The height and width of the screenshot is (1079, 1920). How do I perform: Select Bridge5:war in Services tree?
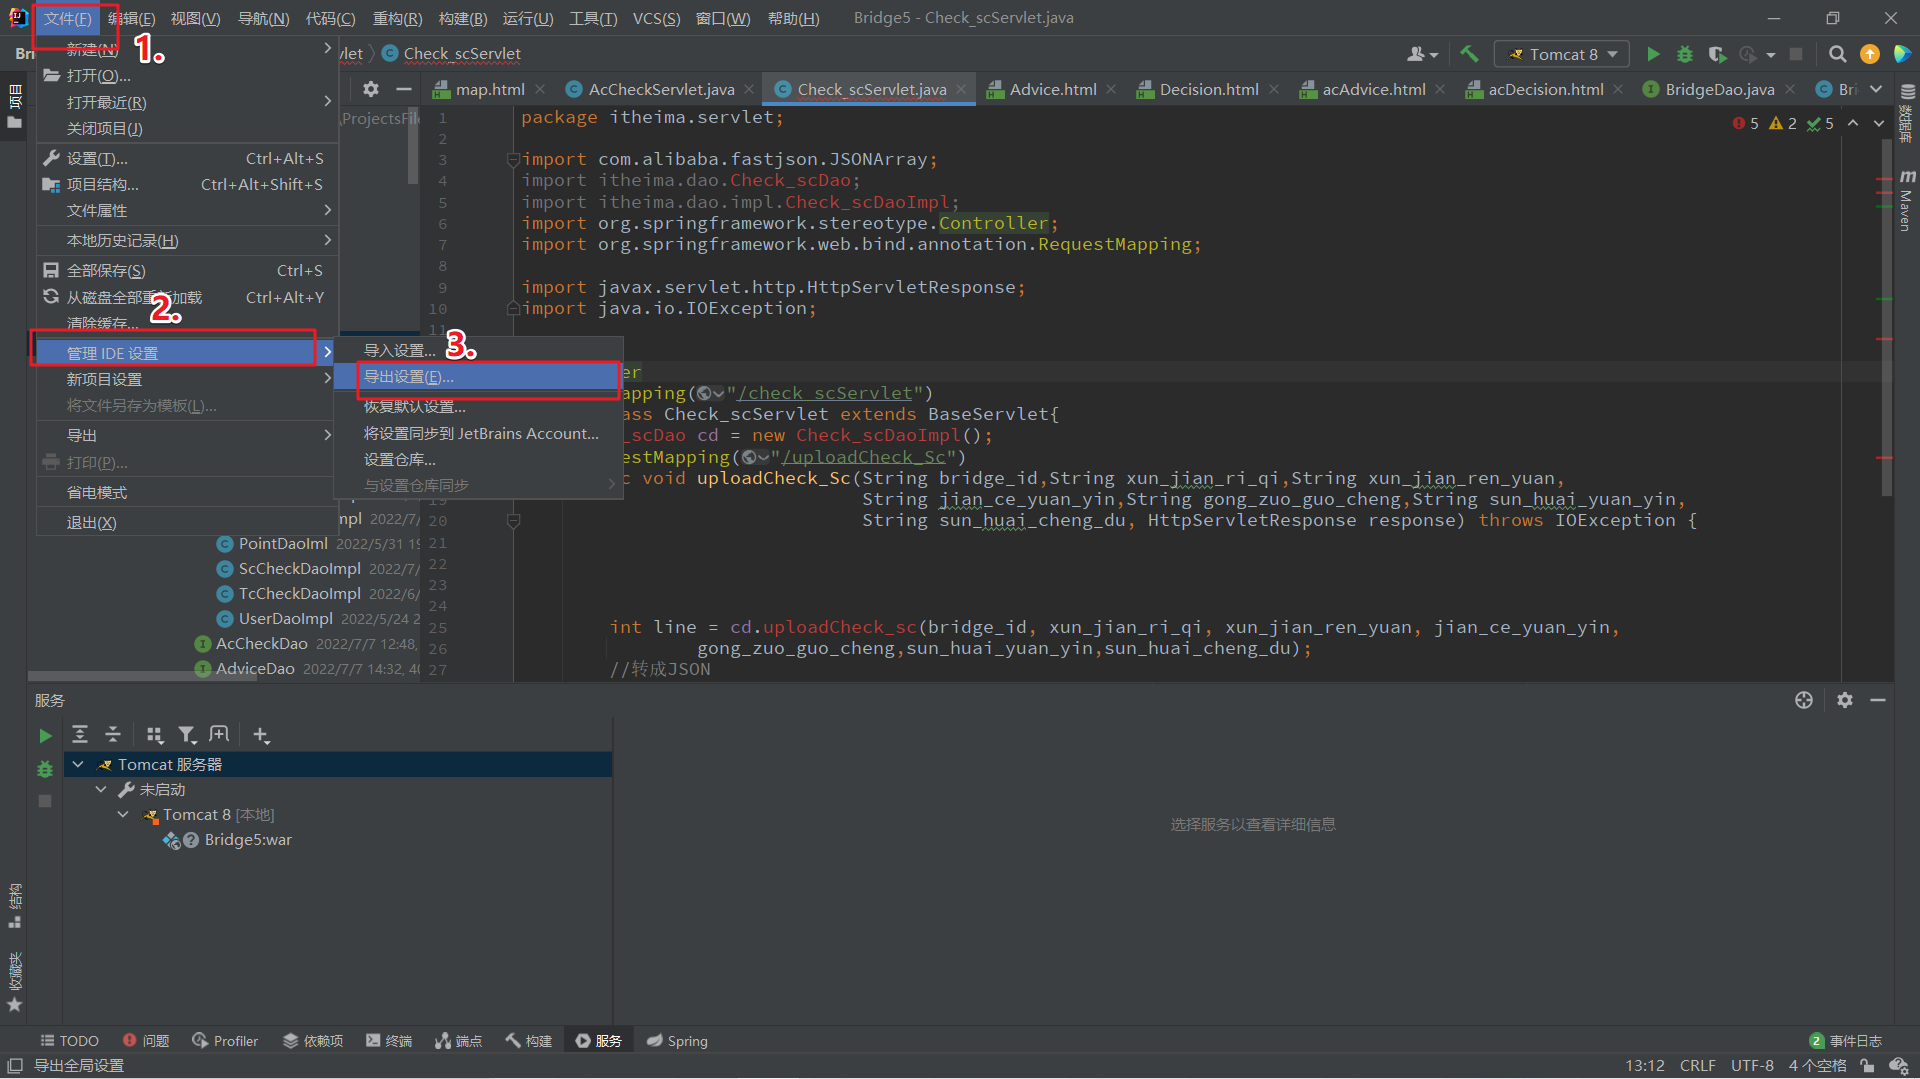point(248,840)
